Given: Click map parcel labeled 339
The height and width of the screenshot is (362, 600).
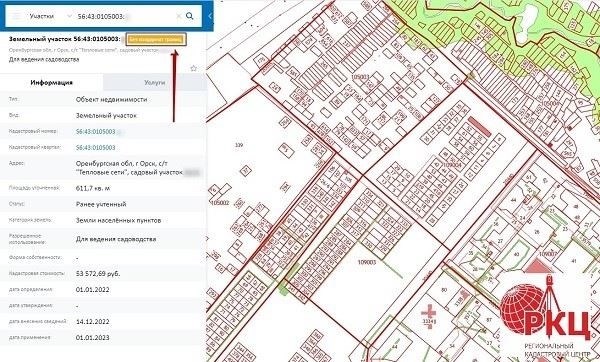Looking at the screenshot, I should (x=239, y=145).
